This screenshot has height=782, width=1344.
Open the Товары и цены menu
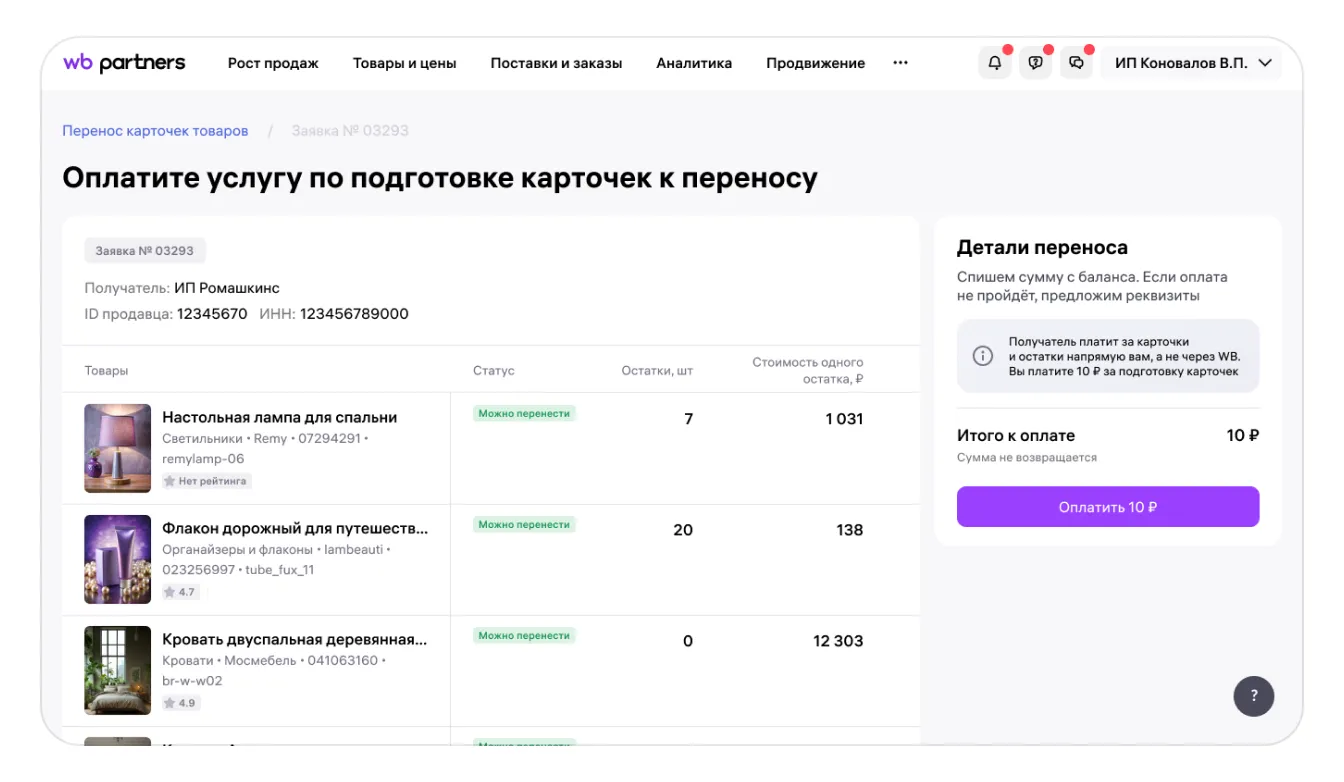coord(404,63)
